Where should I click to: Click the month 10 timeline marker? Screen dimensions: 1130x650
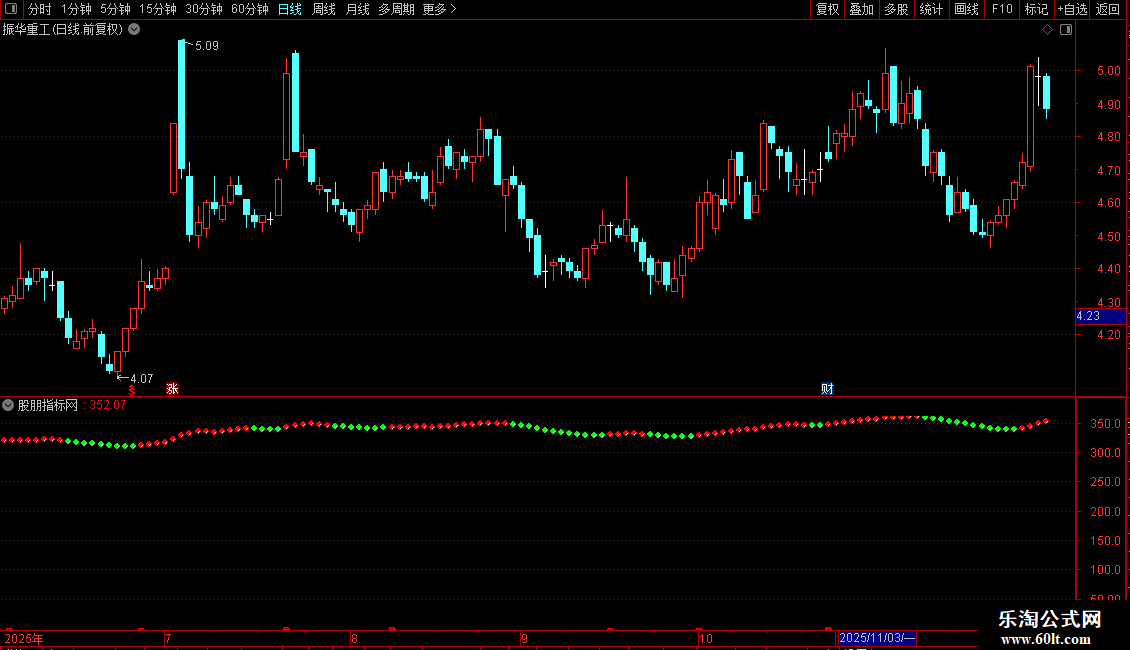coord(706,638)
